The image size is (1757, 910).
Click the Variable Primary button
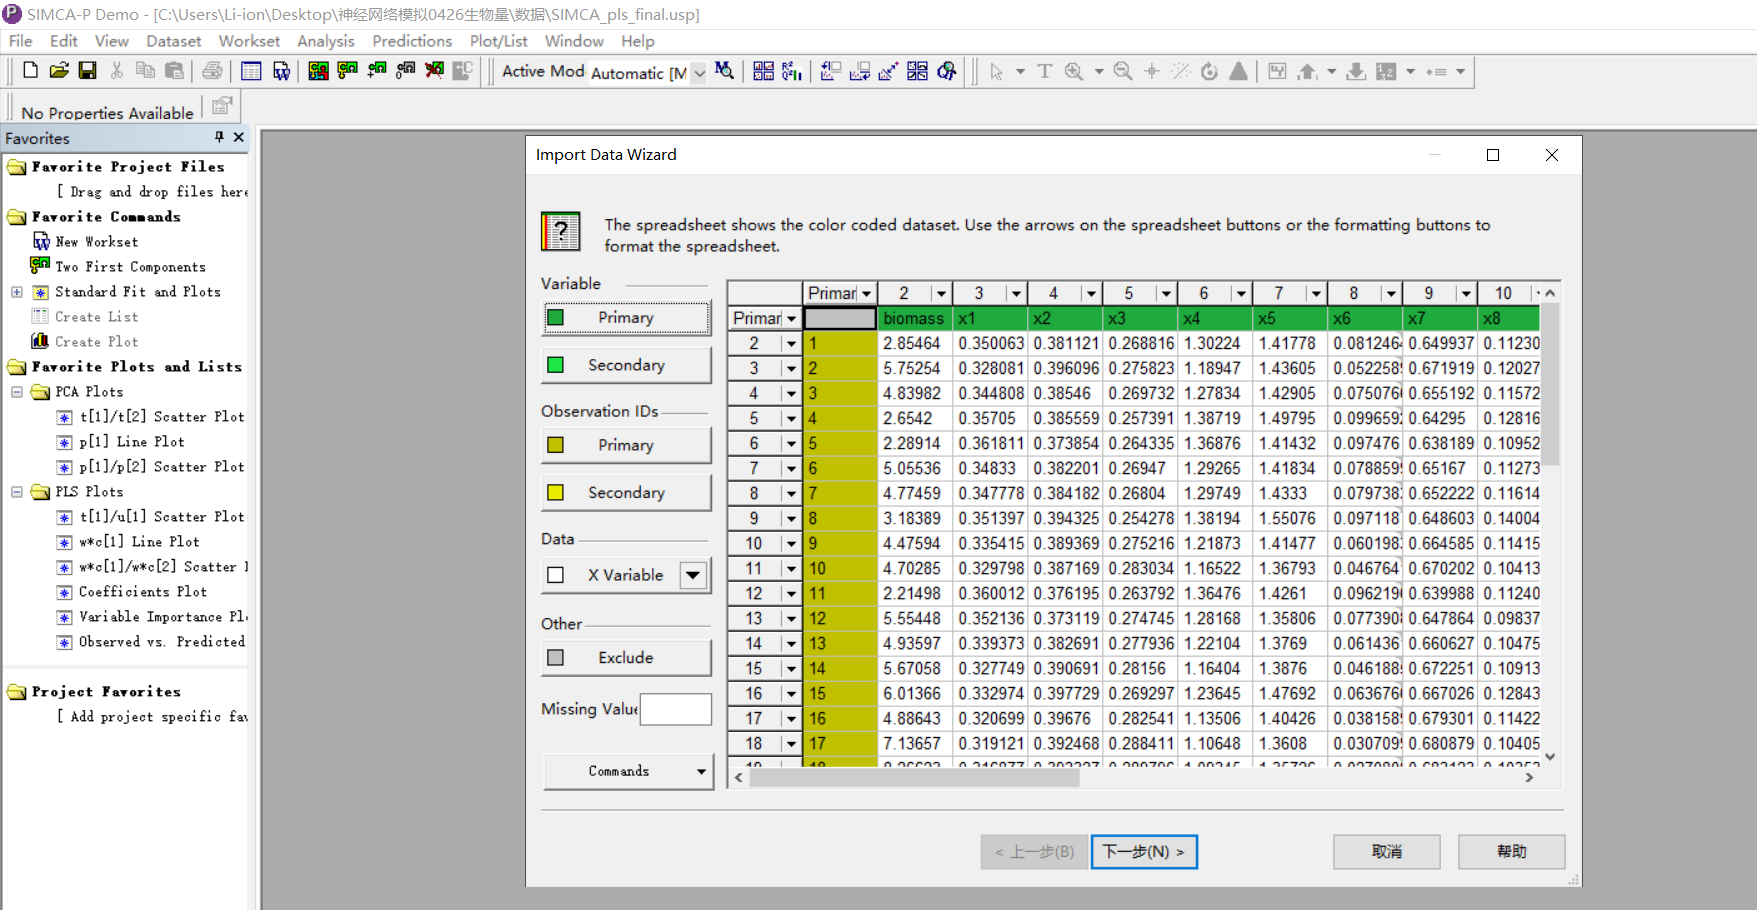(626, 317)
